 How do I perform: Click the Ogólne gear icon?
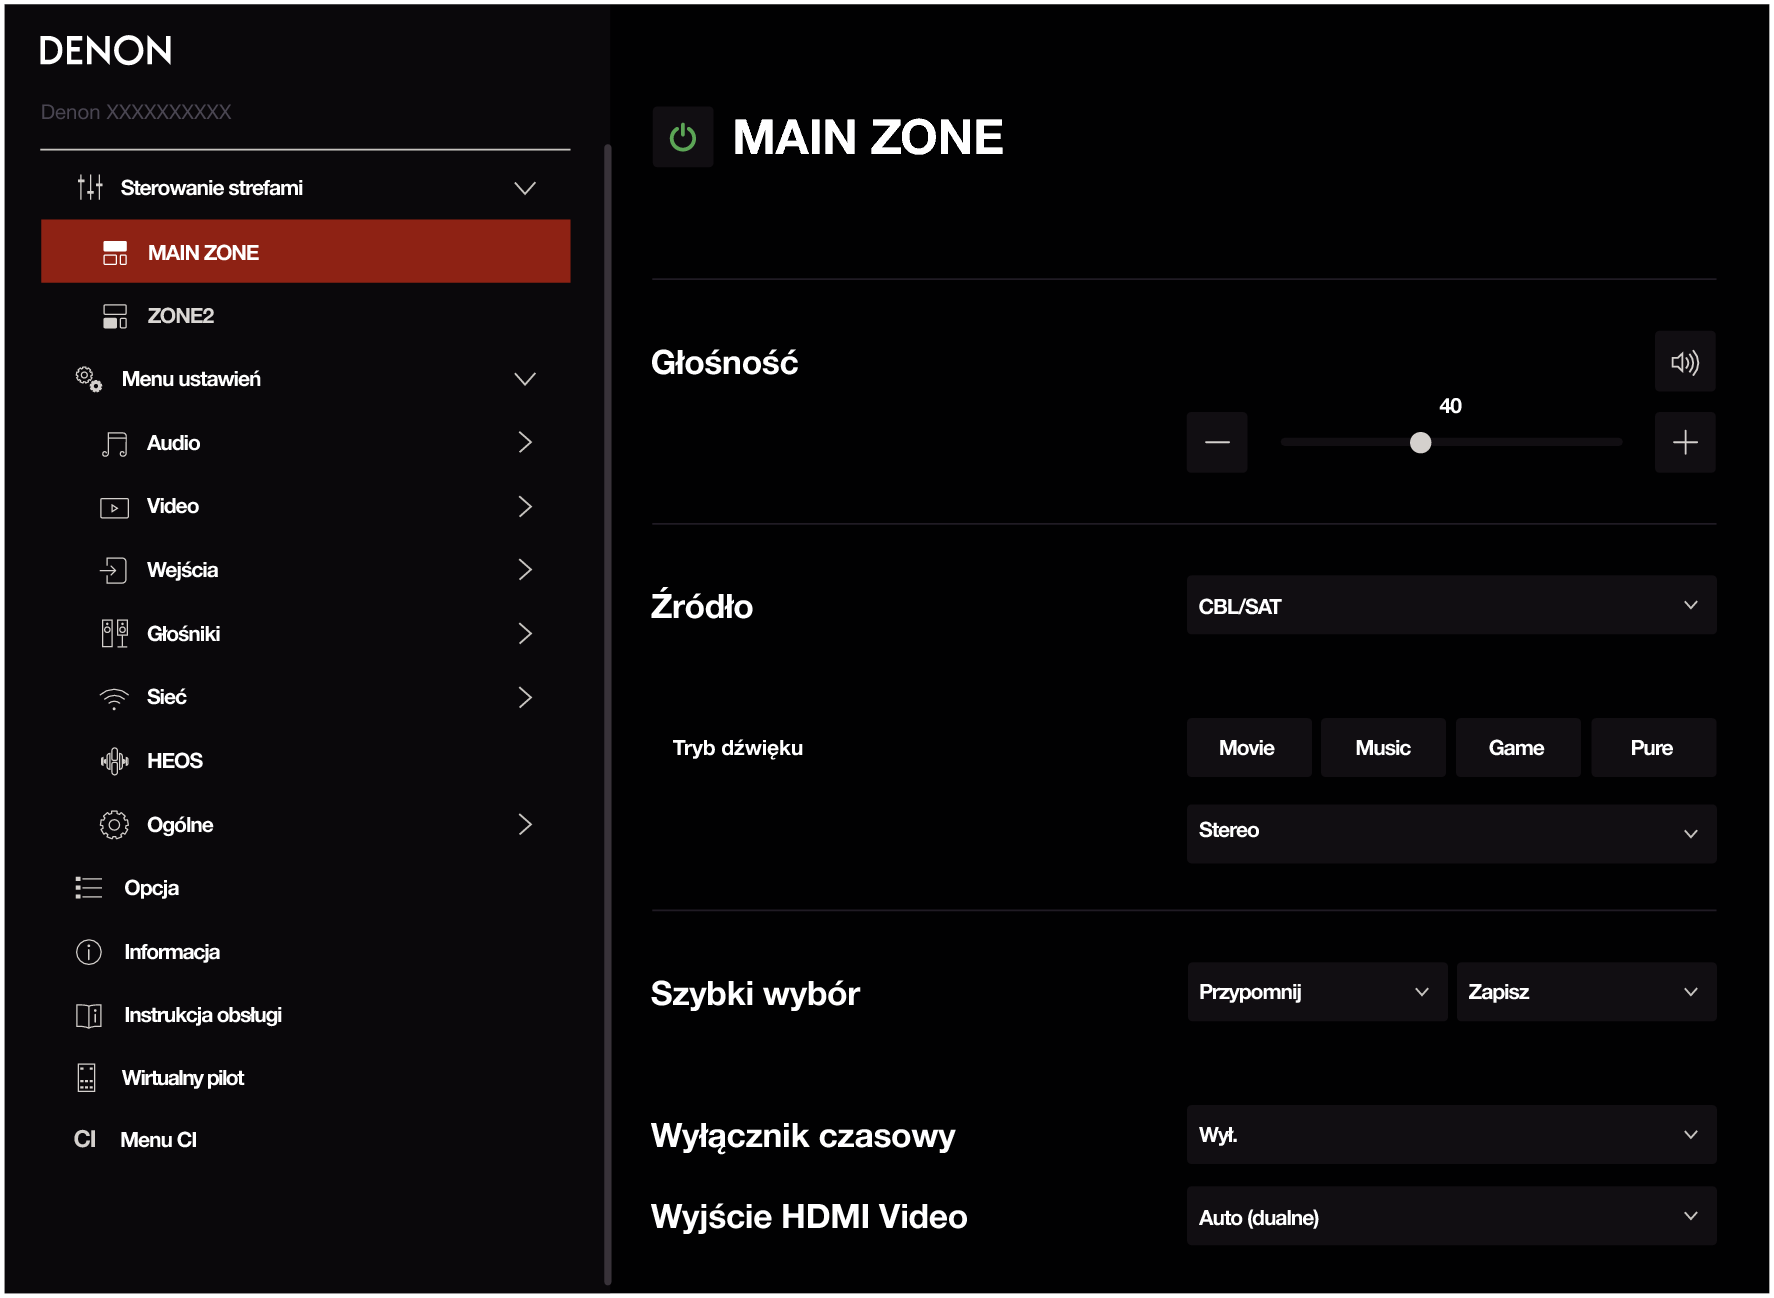pyautogui.click(x=114, y=825)
